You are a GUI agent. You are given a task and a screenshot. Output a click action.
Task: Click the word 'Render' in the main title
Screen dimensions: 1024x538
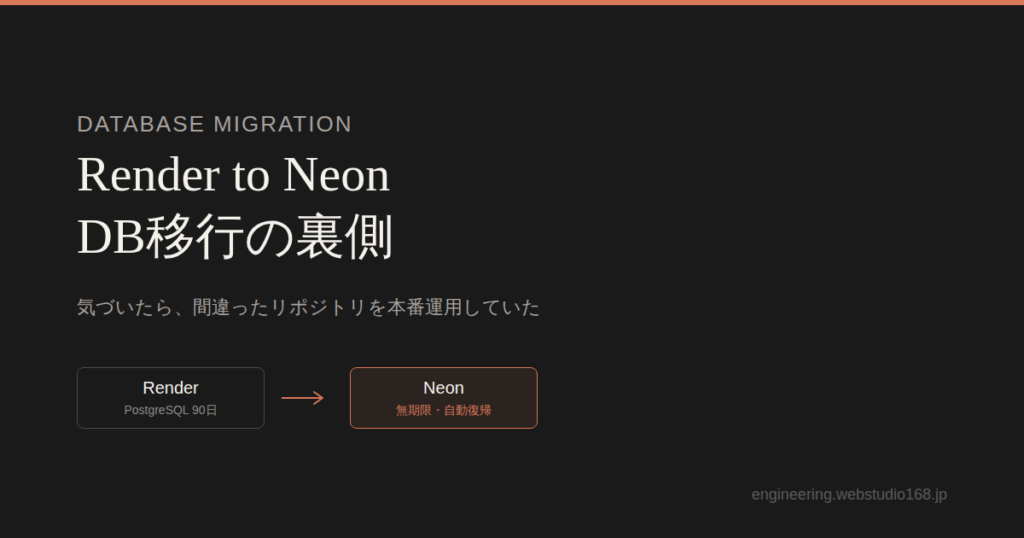148,175
